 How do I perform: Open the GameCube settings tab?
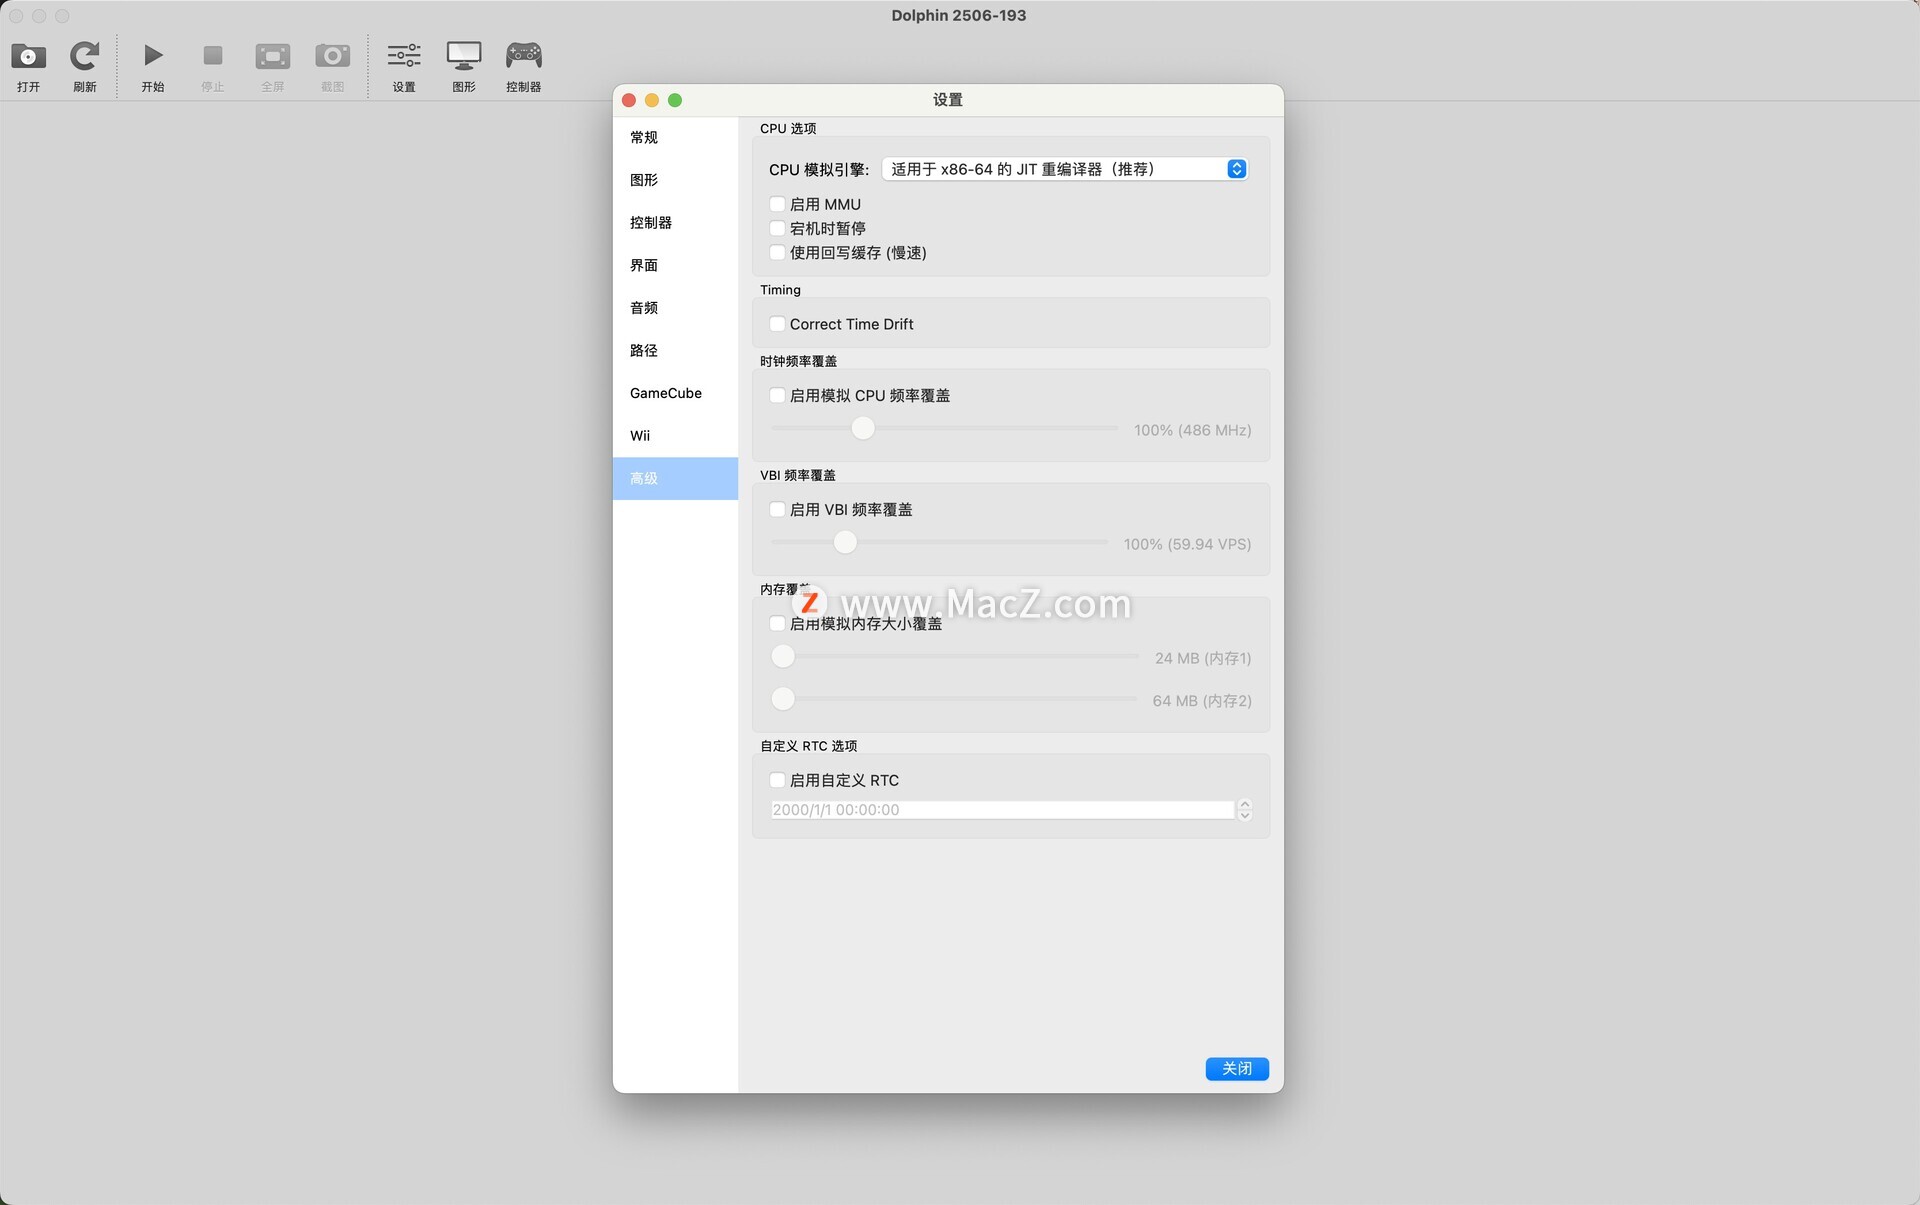pos(675,393)
